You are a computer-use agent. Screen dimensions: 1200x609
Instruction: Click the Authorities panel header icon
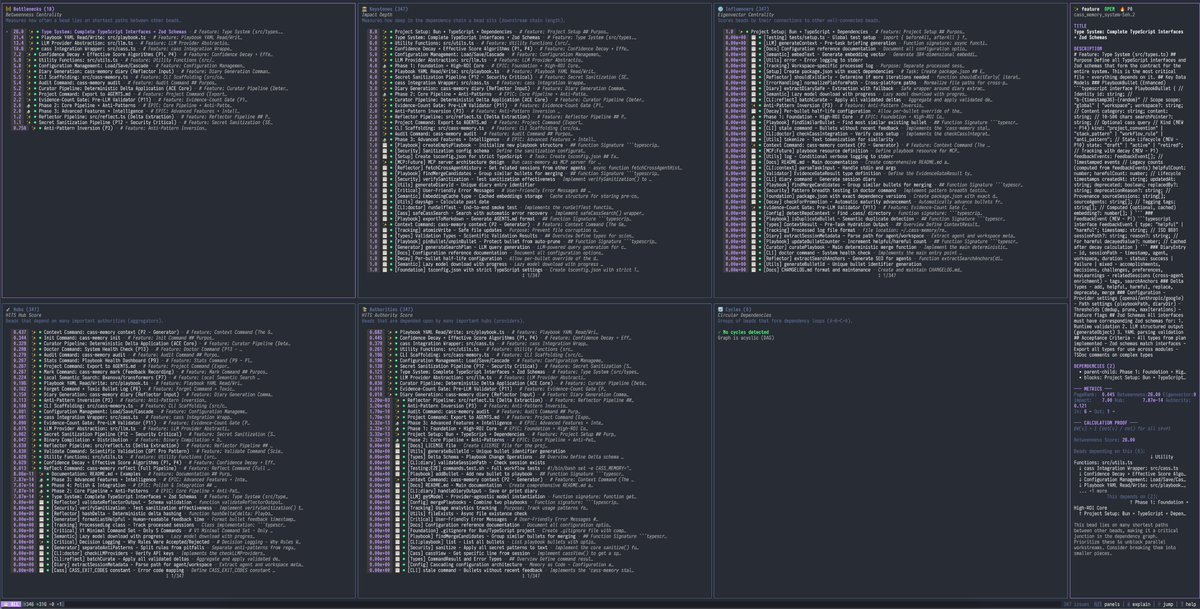click(365, 309)
